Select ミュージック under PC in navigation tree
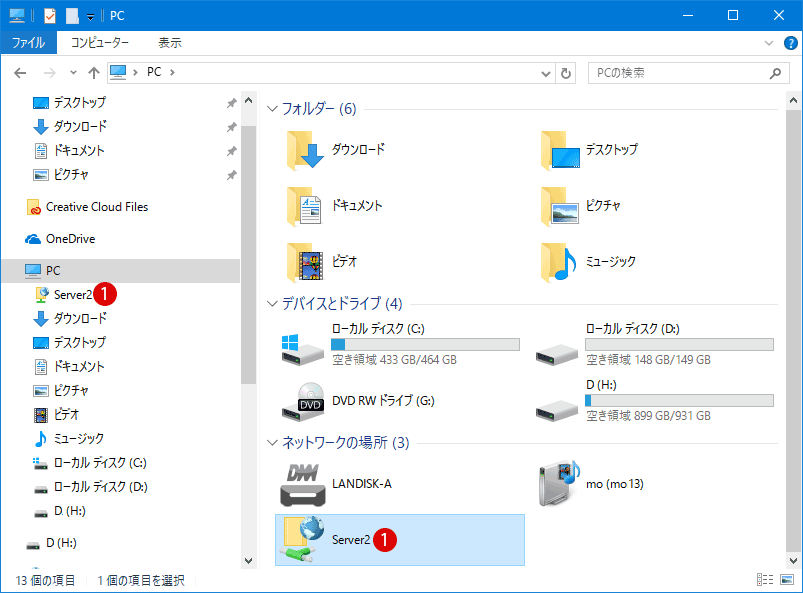 tap(79, 438)
